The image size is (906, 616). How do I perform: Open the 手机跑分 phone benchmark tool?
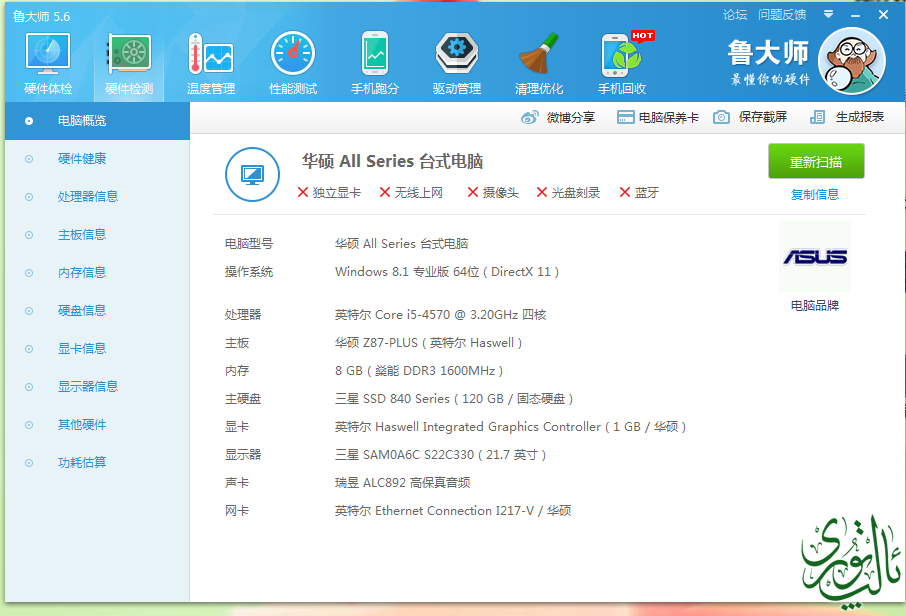pyautogui.click(x=375, y=64)
